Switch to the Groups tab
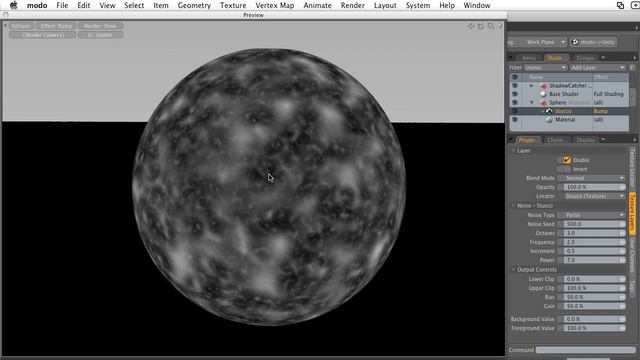The image size is (640, 360). click(585, 58)
